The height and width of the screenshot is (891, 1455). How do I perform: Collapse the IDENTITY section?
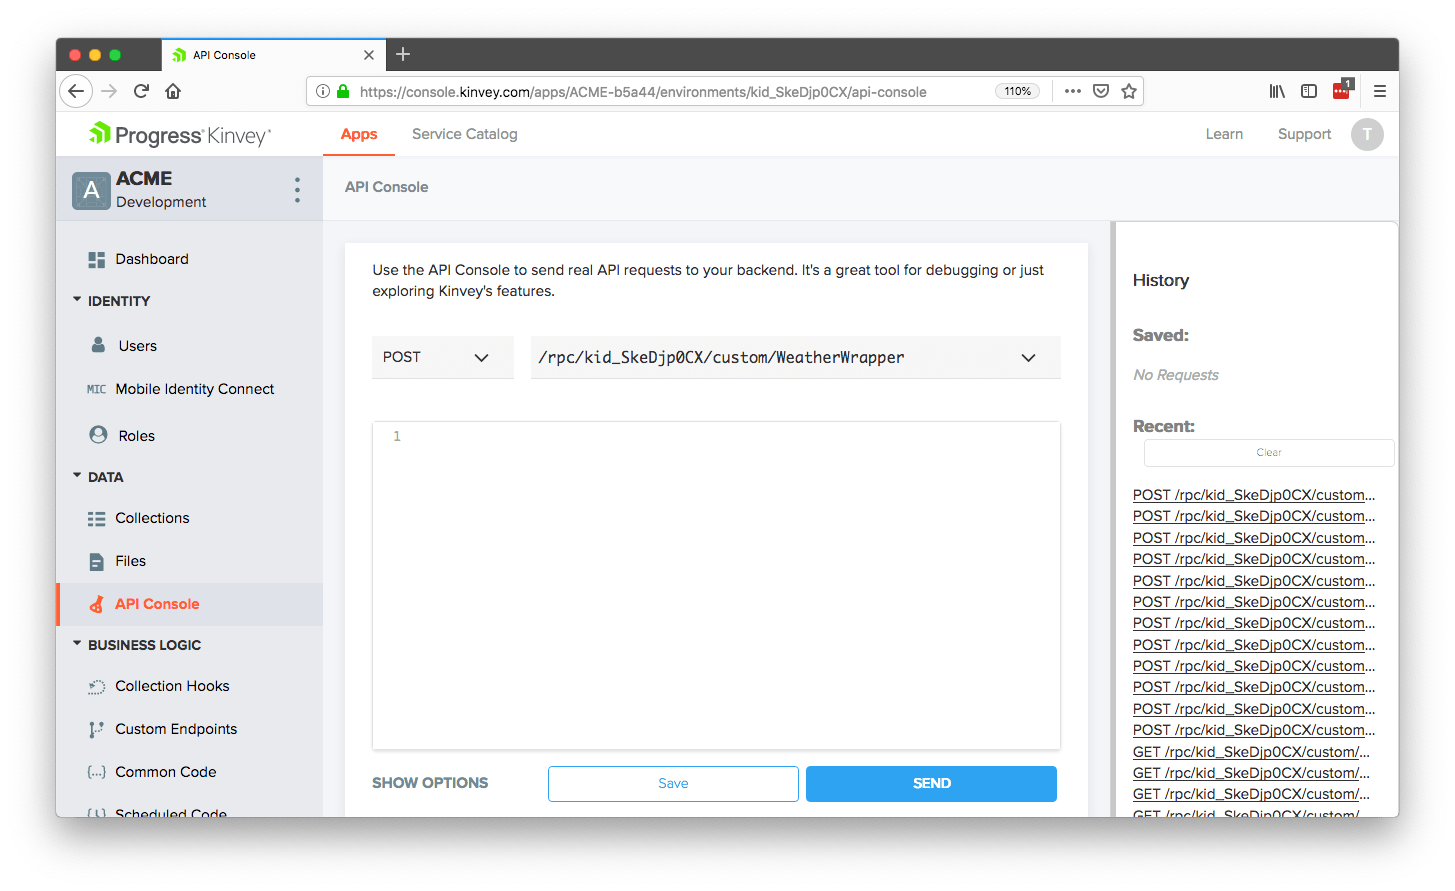[x=111, y=301]
